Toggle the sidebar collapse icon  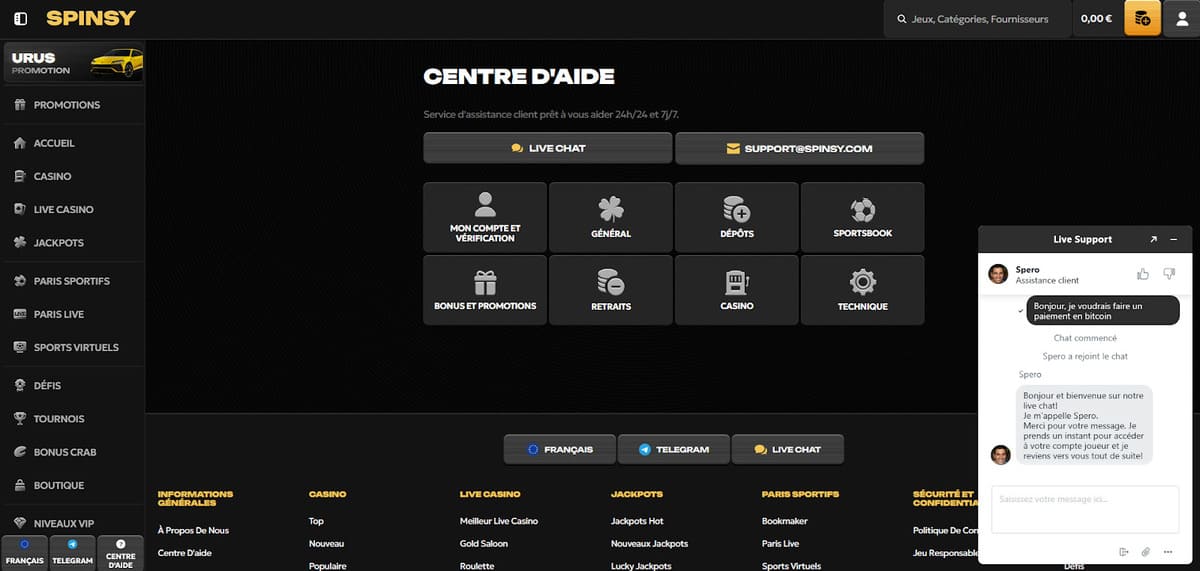pyautogui.click(x=21, y=18)
